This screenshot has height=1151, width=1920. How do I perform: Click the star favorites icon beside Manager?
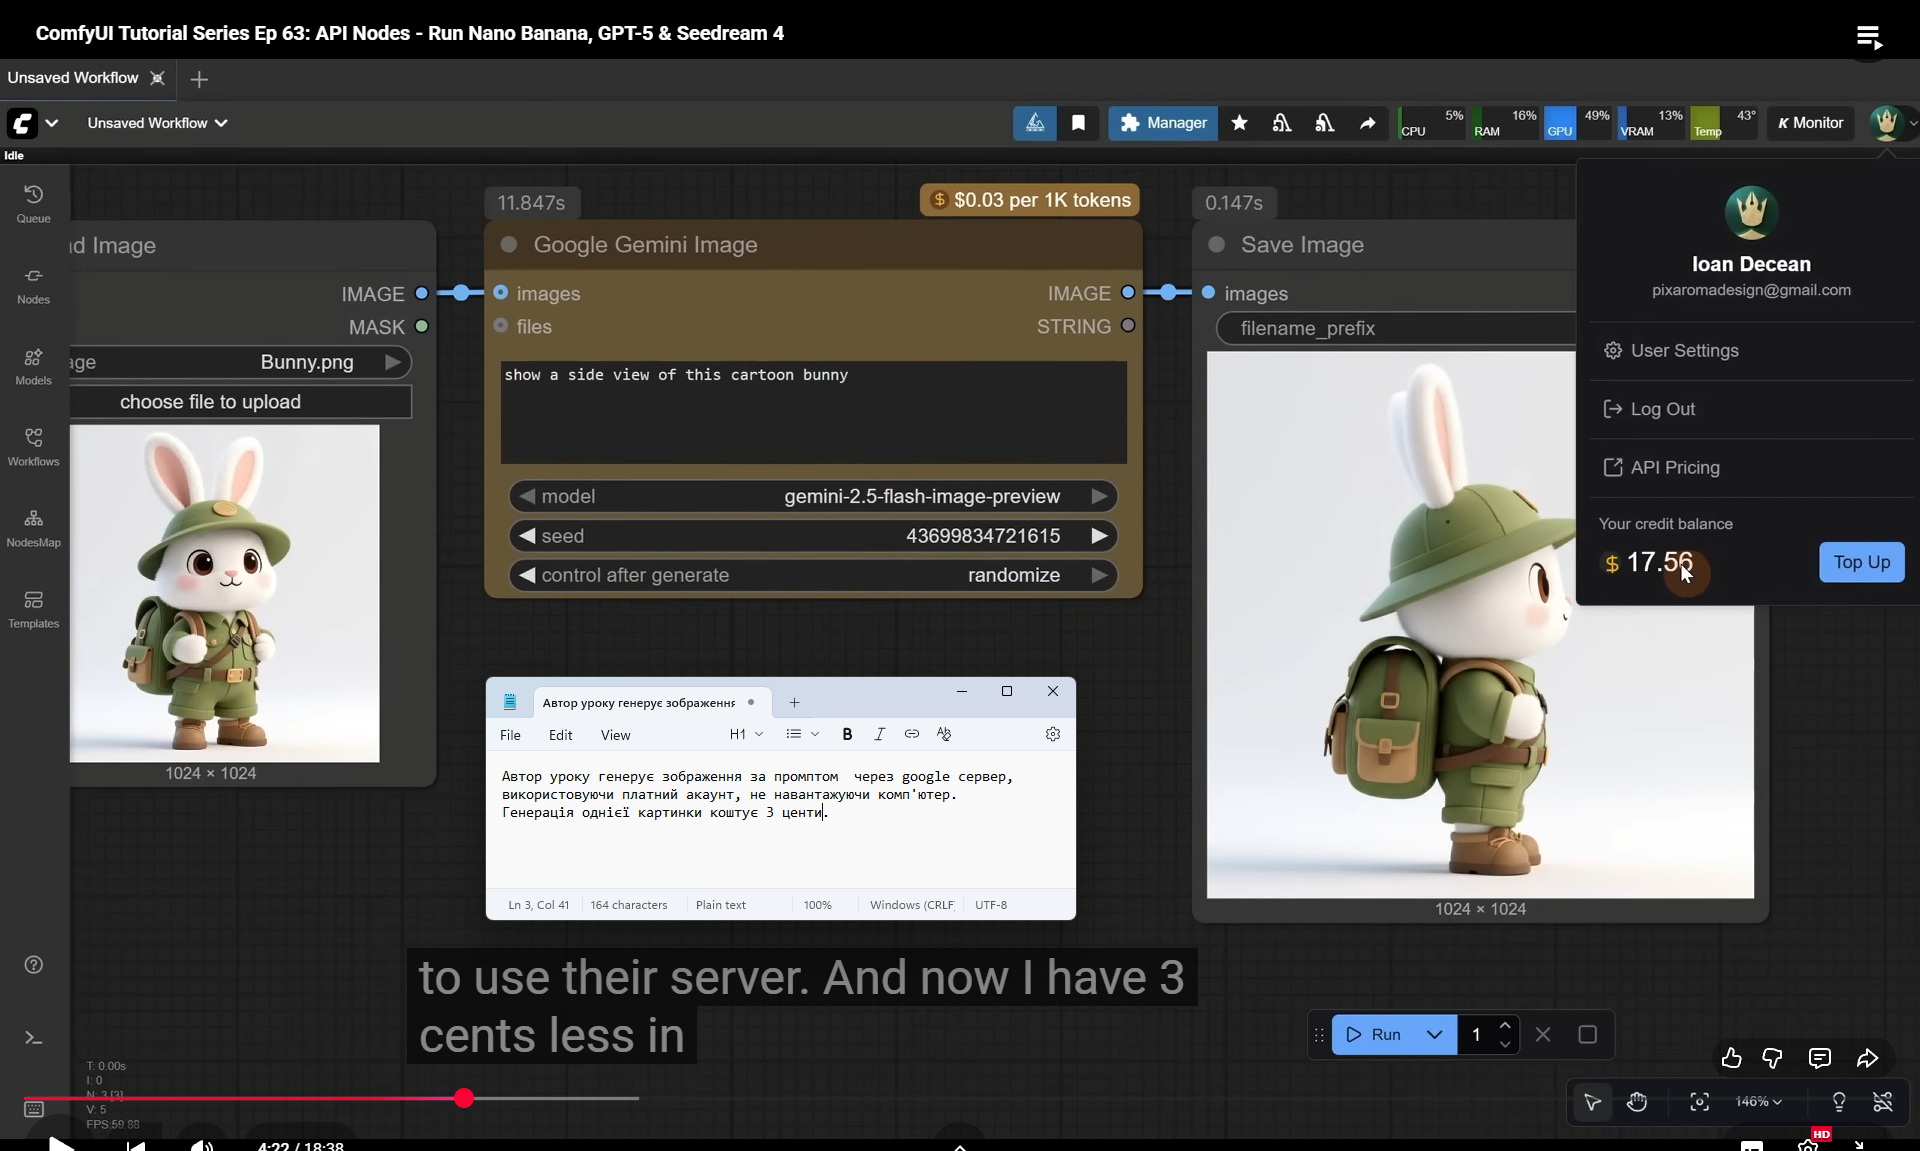[1239, 123]
